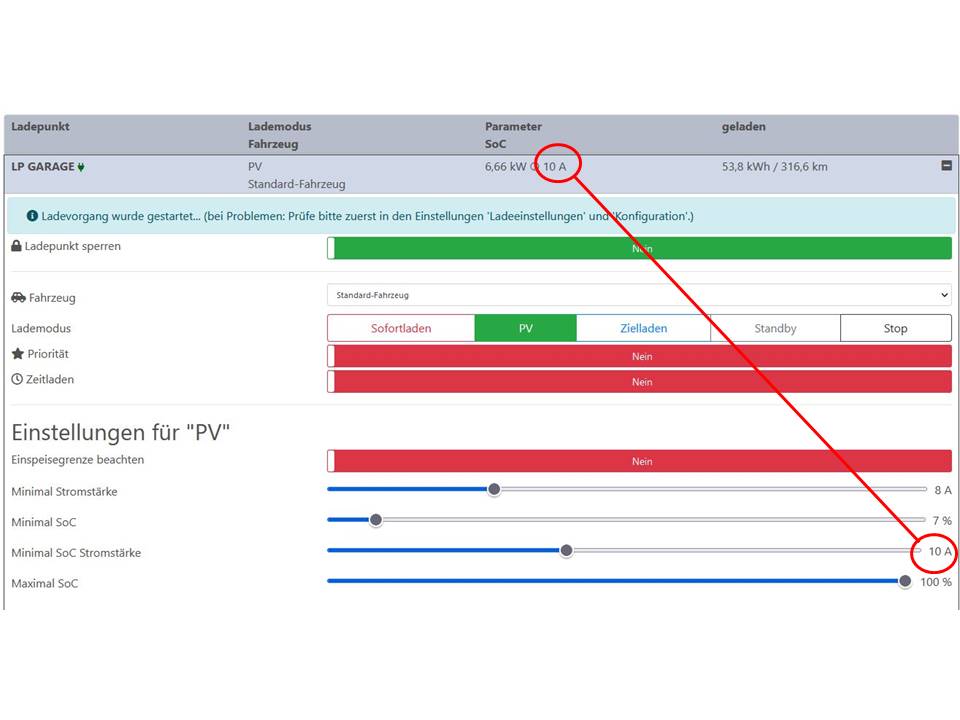The image size is (960, 720).
Task: Click the green plug icon beside LP GARAGE
Action: coord(81,167)
